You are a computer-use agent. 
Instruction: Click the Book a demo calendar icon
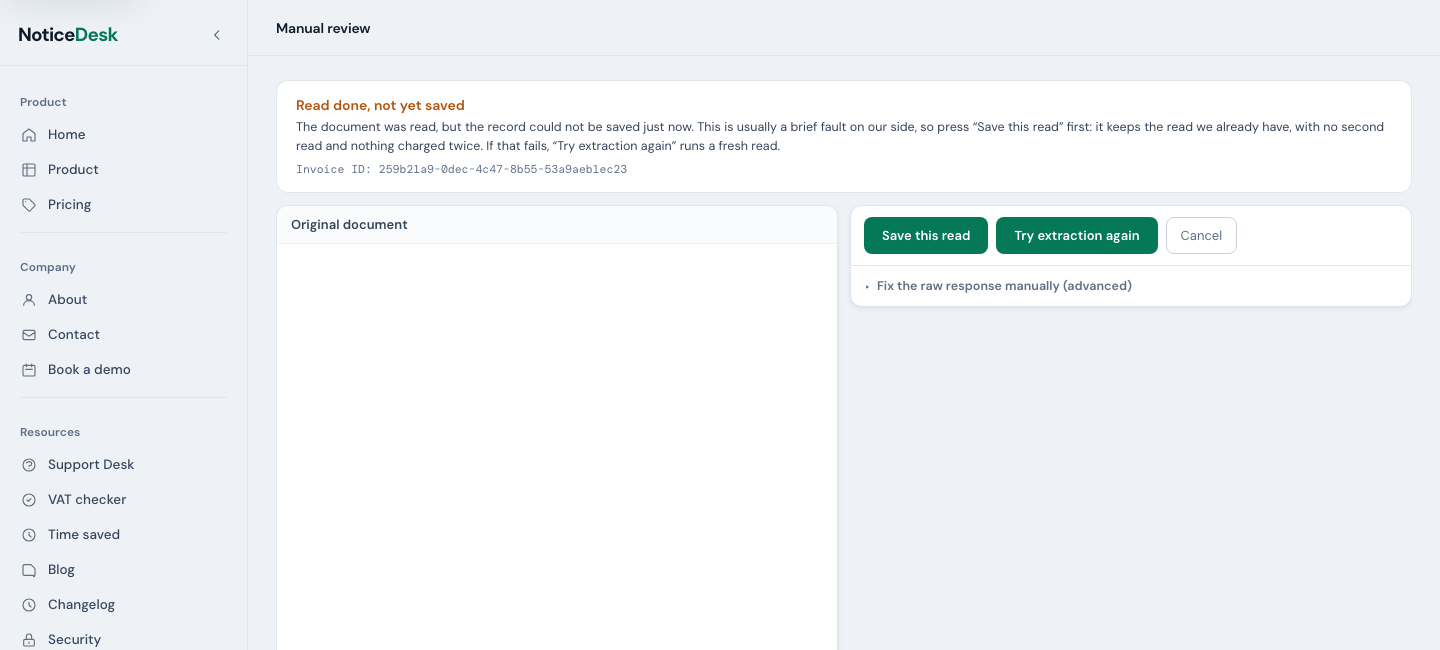tap(29, 370)
